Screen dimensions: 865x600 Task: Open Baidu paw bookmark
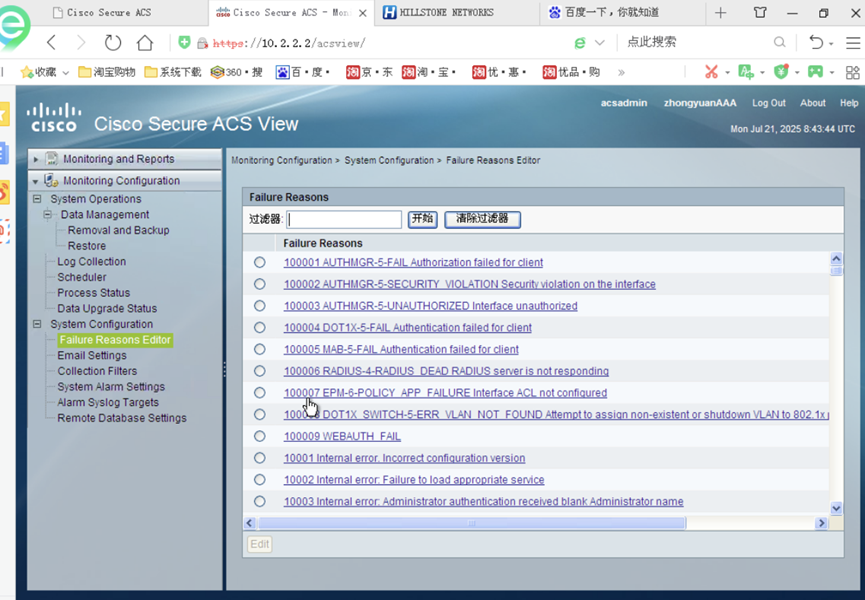point(303,72)
